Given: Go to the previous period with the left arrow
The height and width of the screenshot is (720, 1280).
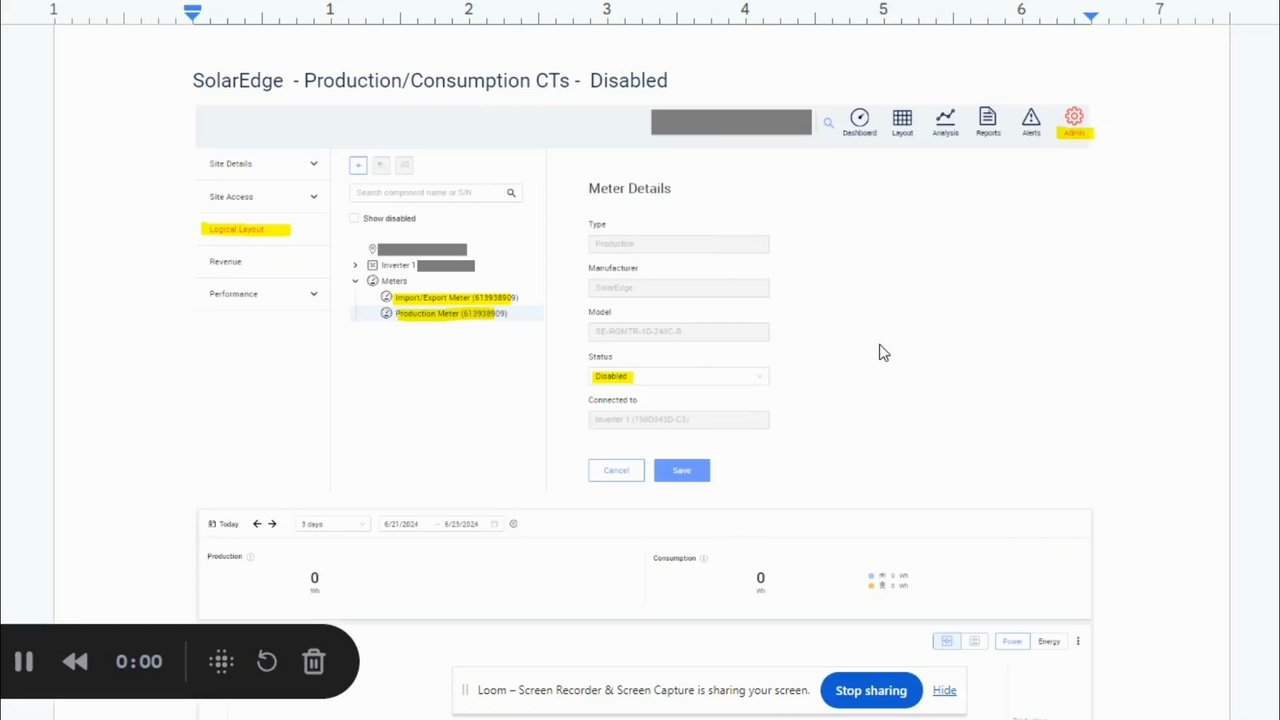Looking at the screenshot, I should [x=257, y=524].
